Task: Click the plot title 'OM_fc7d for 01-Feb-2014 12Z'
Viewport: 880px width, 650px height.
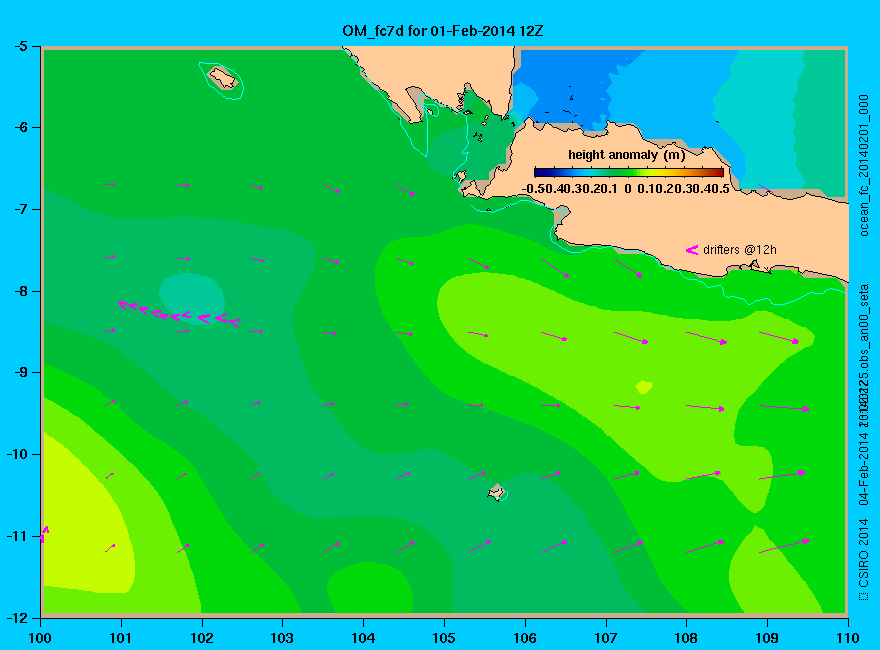Action: [442, 30]
